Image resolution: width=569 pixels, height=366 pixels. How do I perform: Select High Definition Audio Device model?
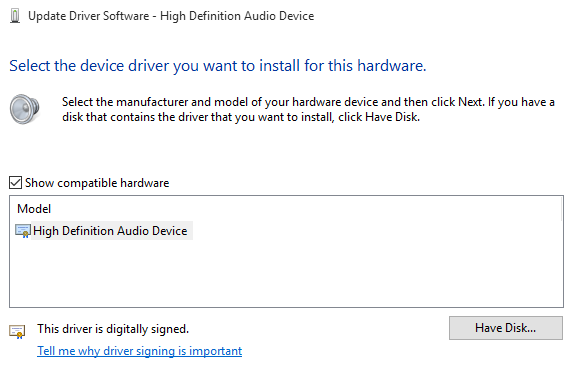(x=110, y=231)
